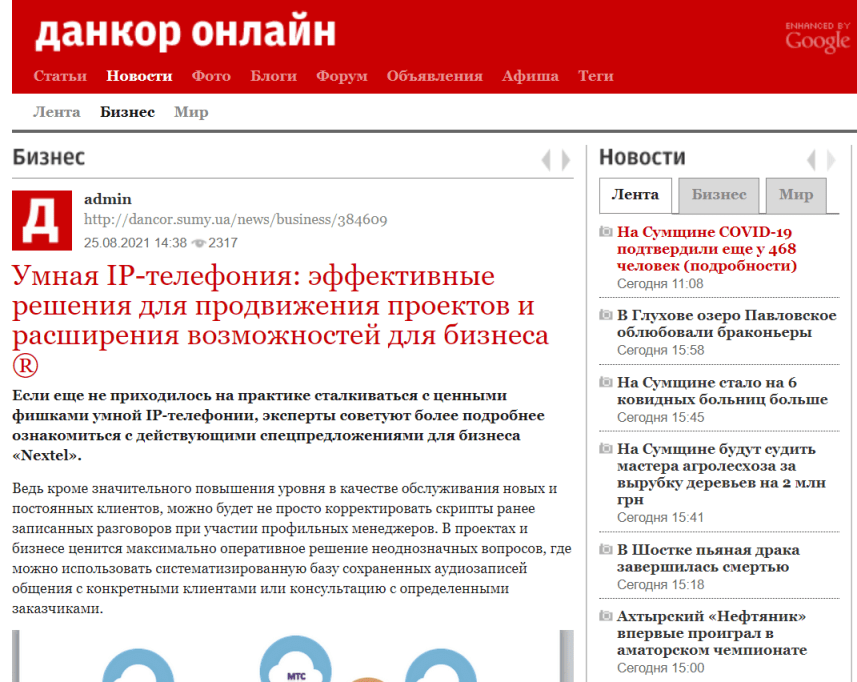This screenshot has height=682, width=857.
Task: Open the Статьи menu item
Action: (60, 75)
